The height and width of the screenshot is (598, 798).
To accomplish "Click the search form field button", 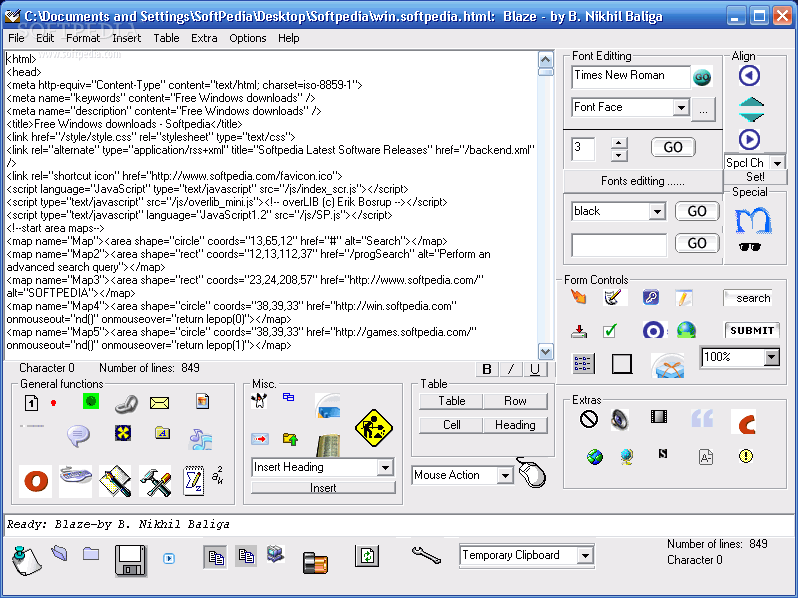I will click(748, 298).
